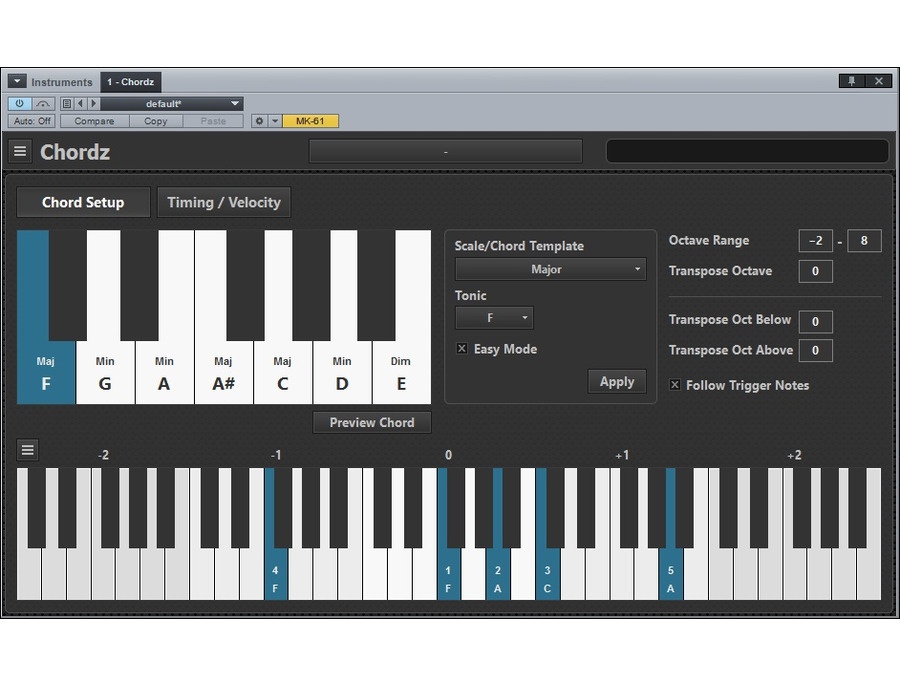Expand the Tonic F dropdown
The width and height of the screenshot is (900, 687).
494,318
